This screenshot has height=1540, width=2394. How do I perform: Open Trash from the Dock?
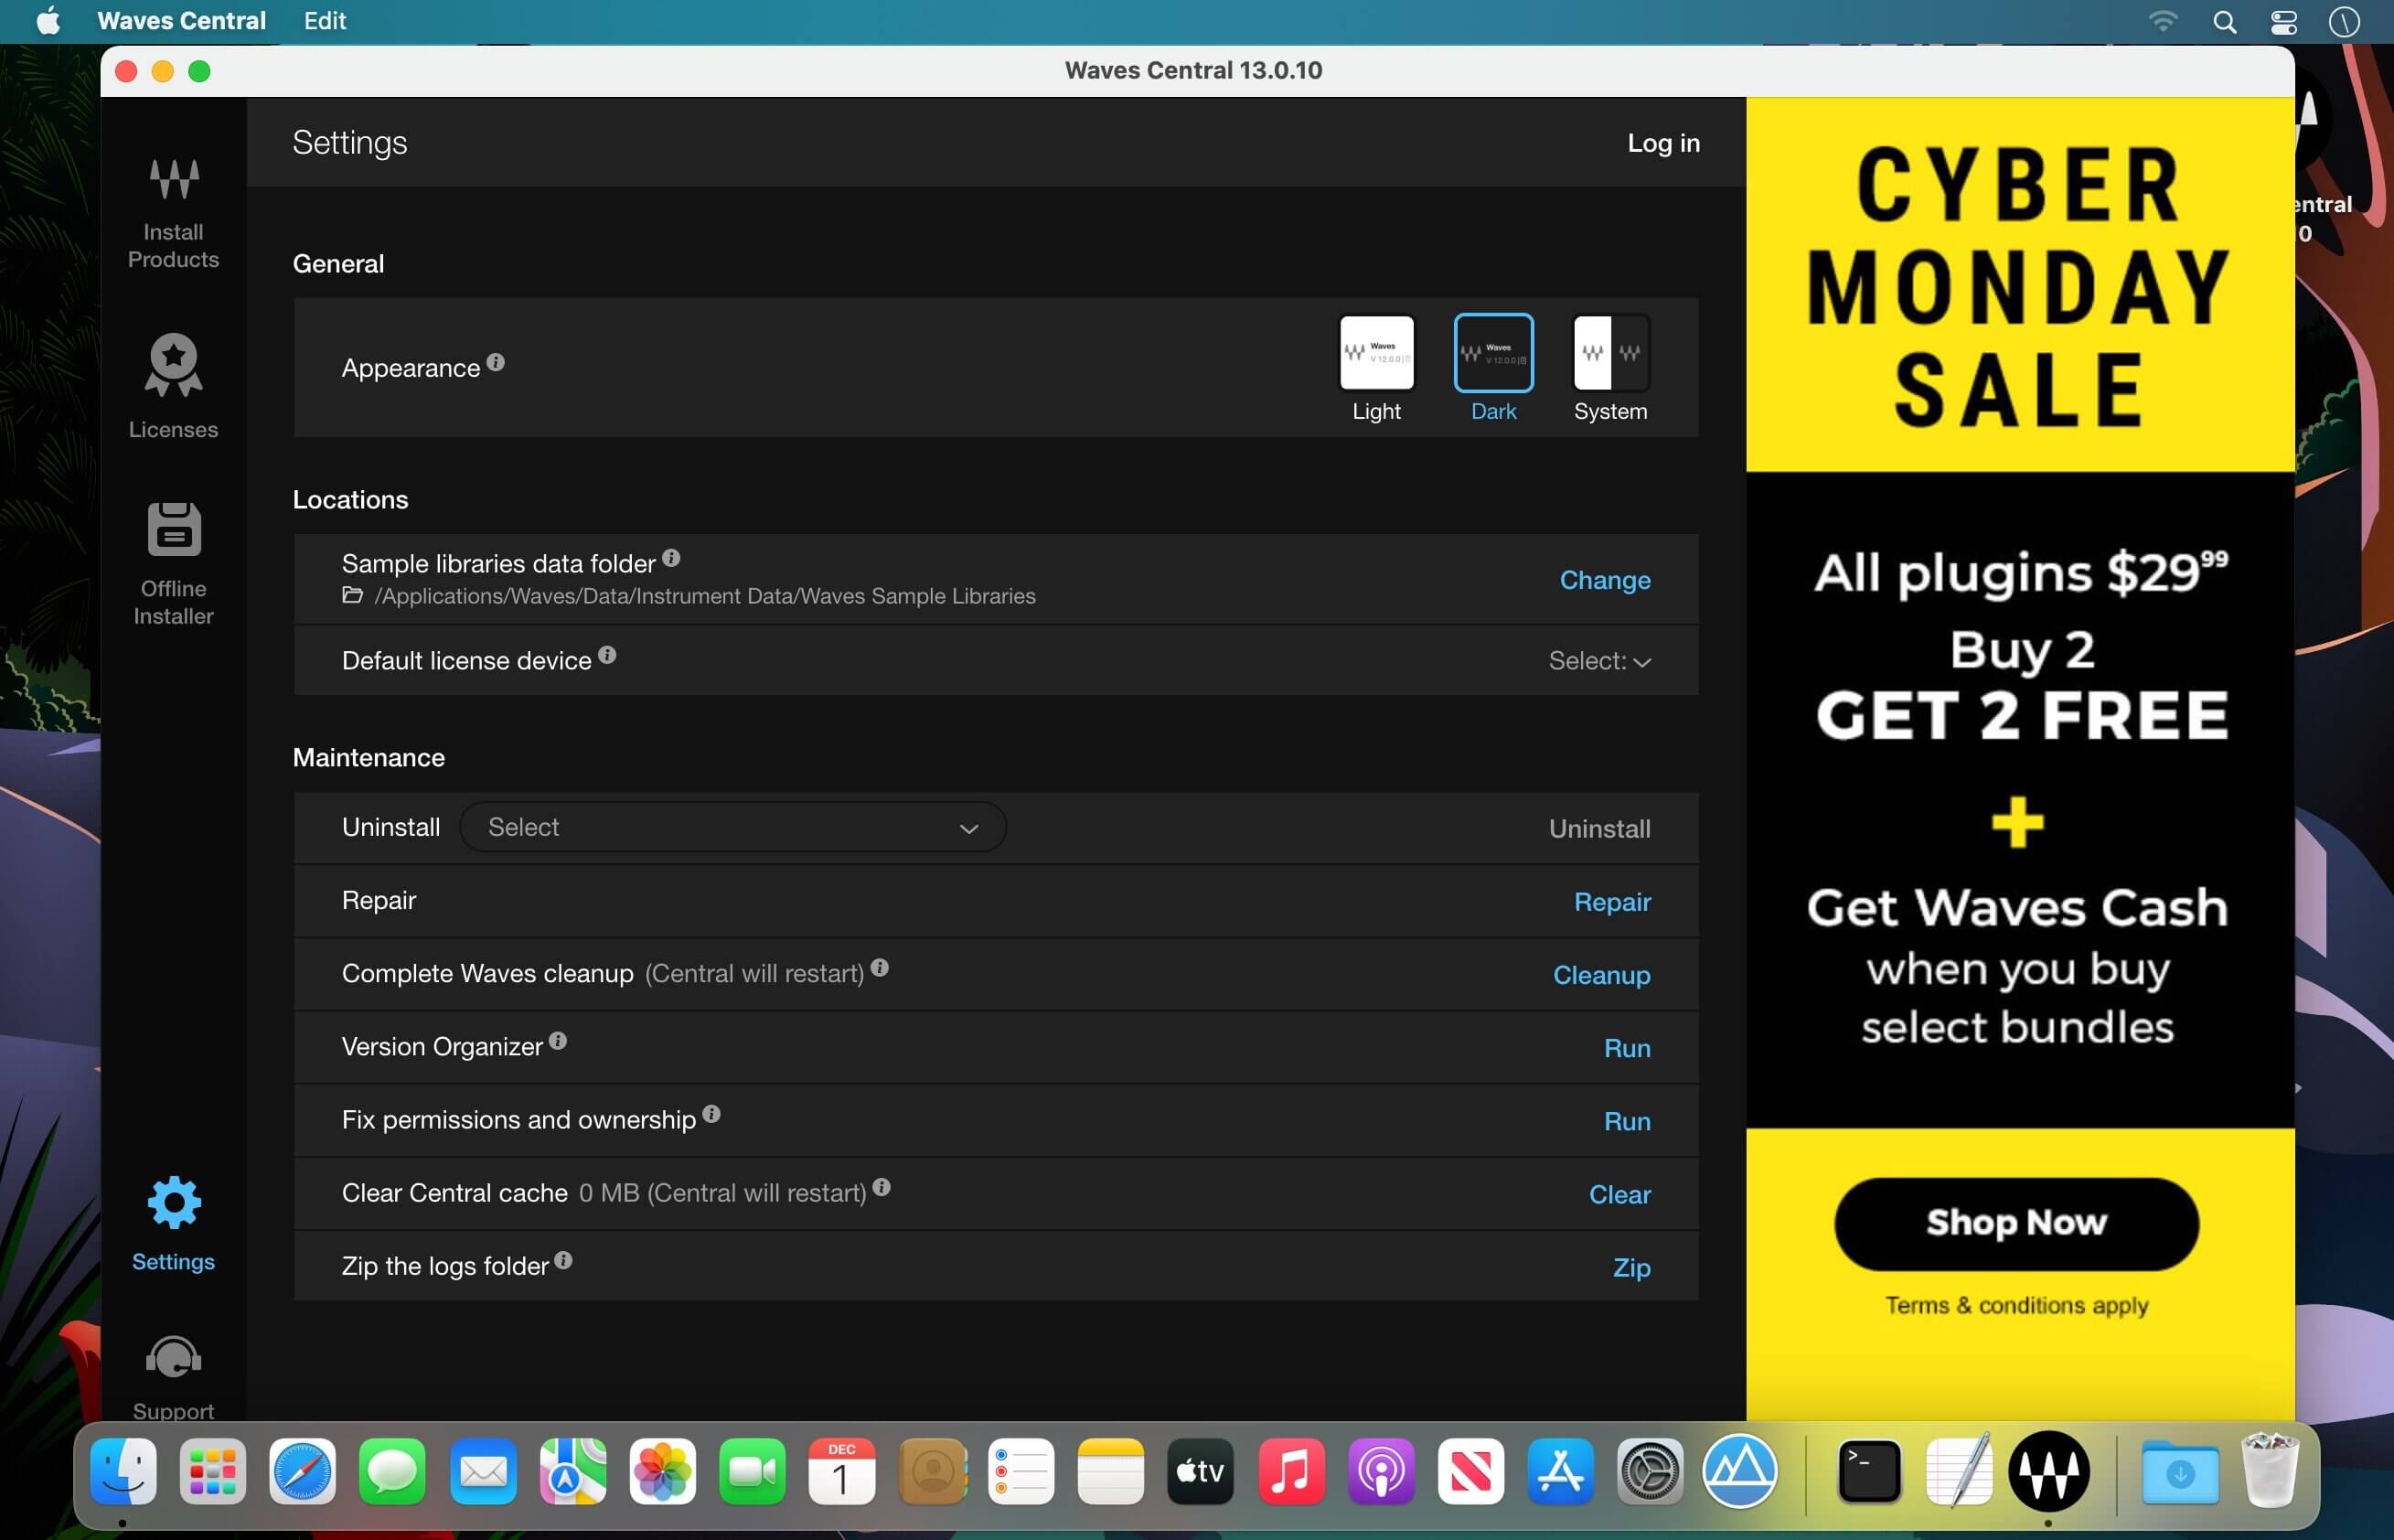(x=2270, y=1471)
